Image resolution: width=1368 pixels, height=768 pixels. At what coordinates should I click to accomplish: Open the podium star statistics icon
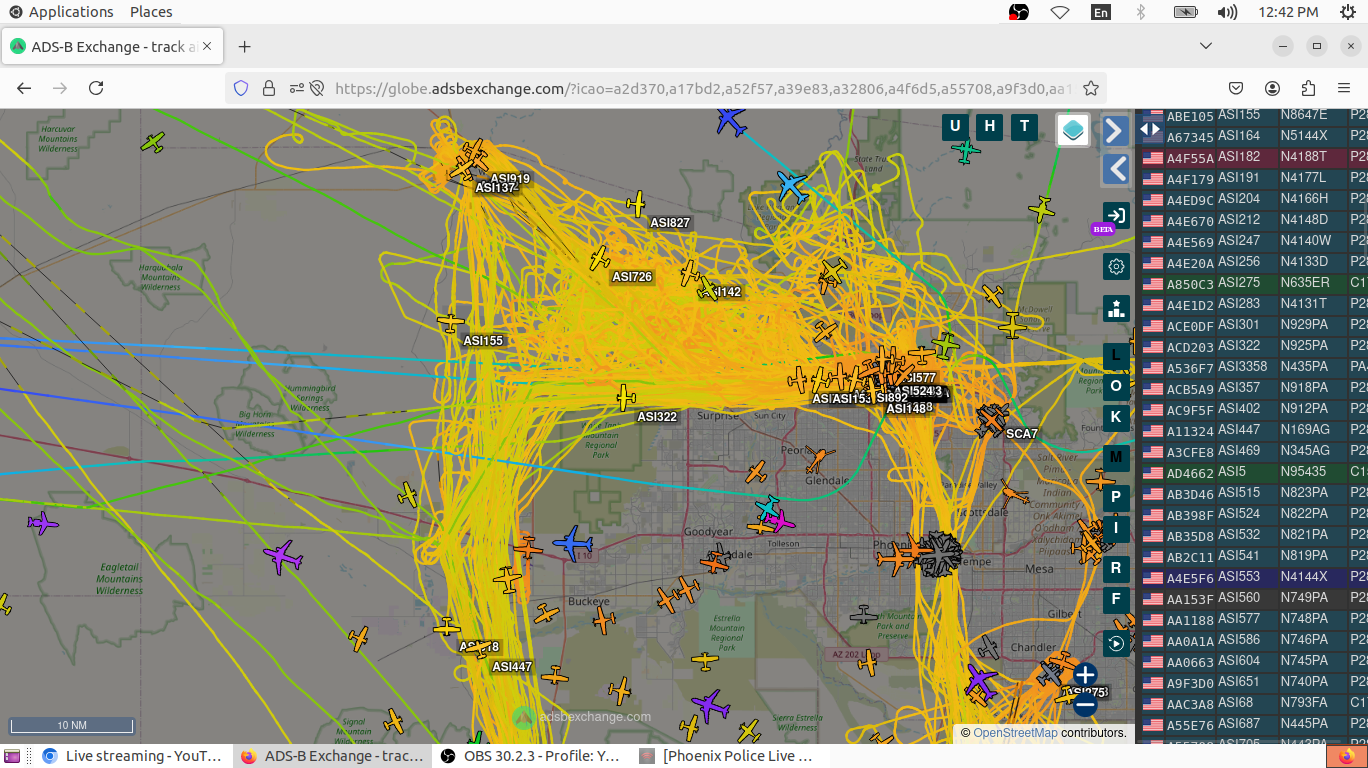coord(1116,308)
